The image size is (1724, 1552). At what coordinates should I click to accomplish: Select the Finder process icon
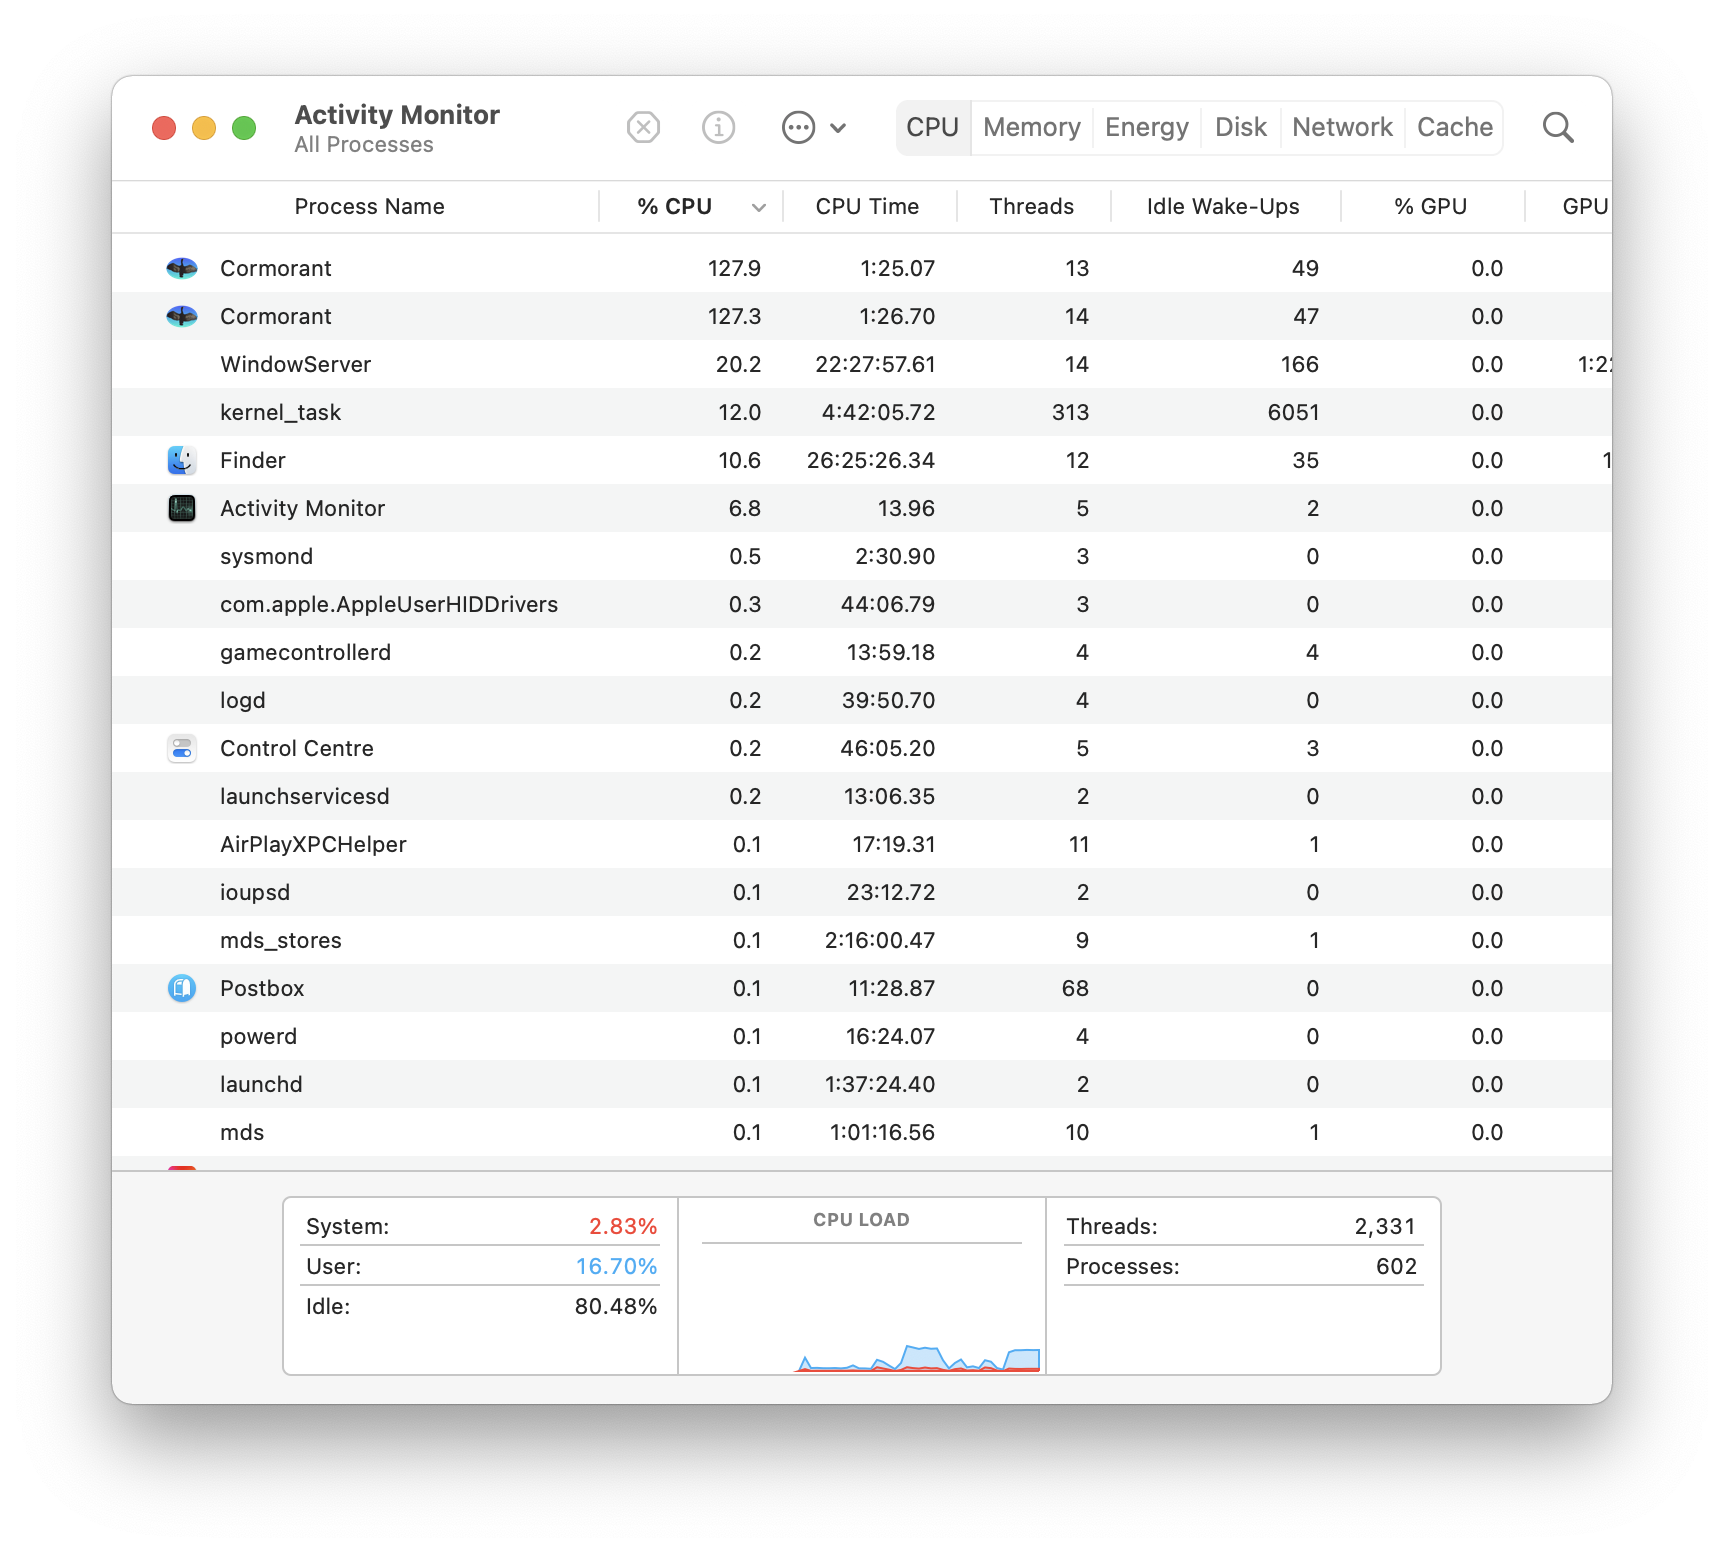[x=182, y=460]
